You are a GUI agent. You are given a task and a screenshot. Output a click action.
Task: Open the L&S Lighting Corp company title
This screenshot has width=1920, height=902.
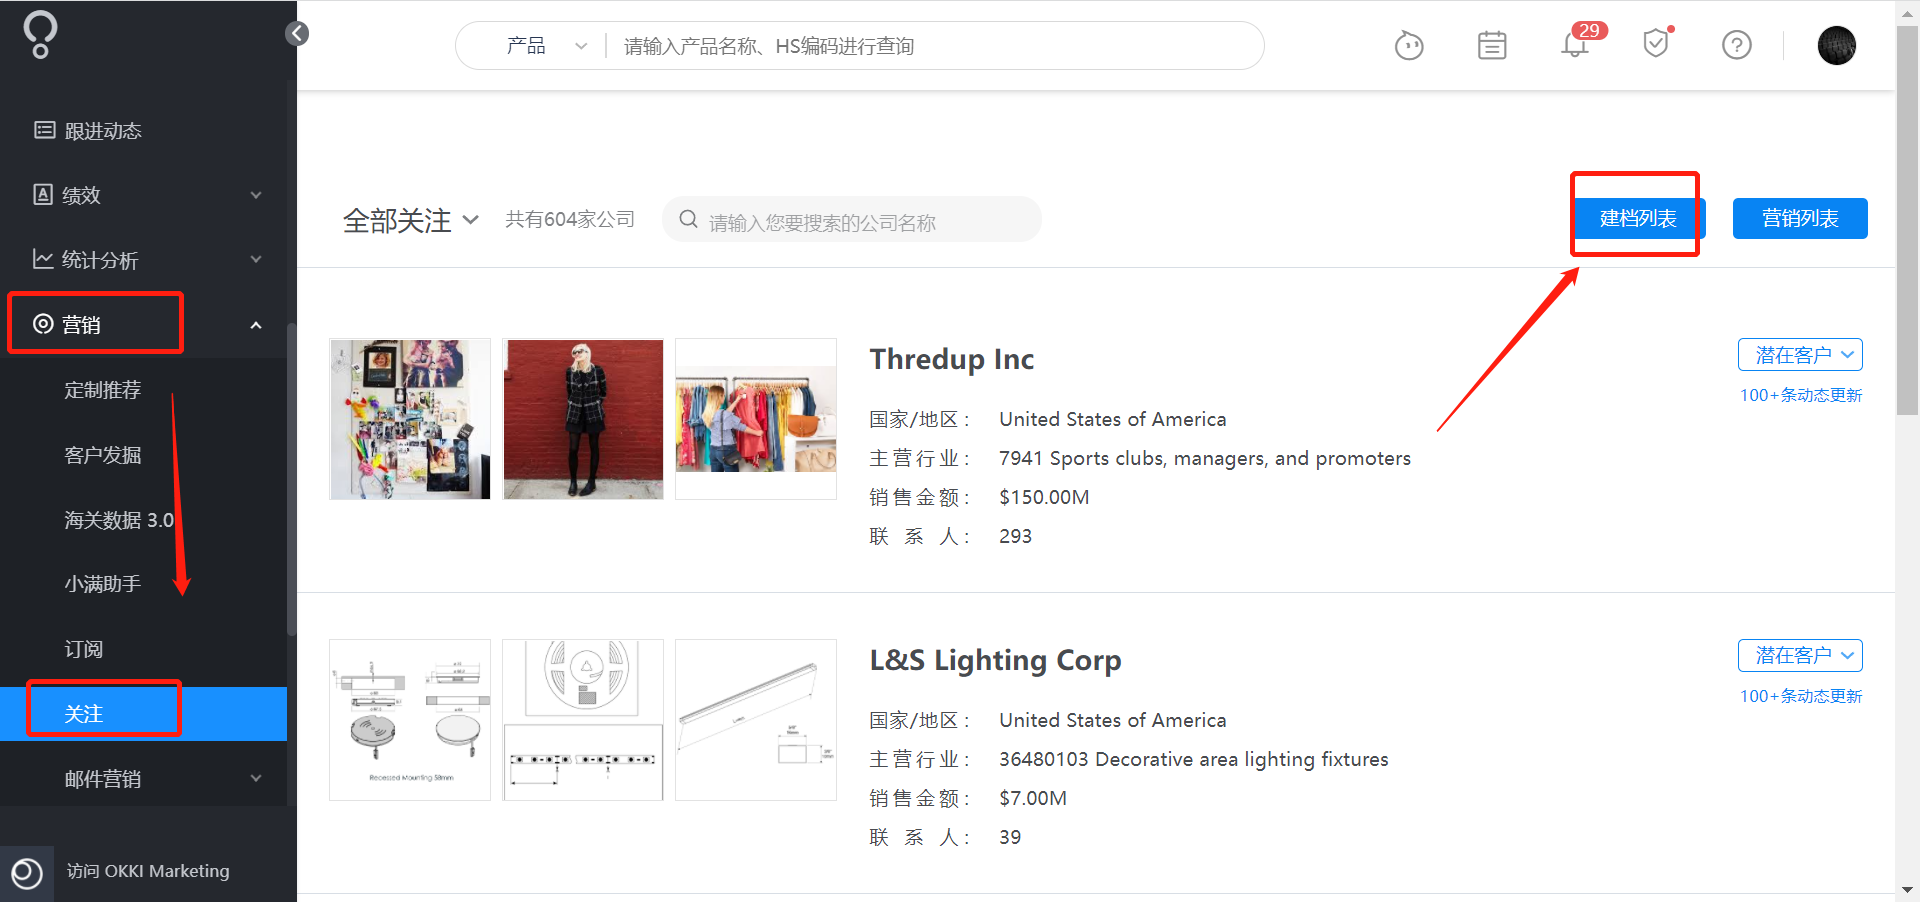pyautogui.click(x=996, y=660)
